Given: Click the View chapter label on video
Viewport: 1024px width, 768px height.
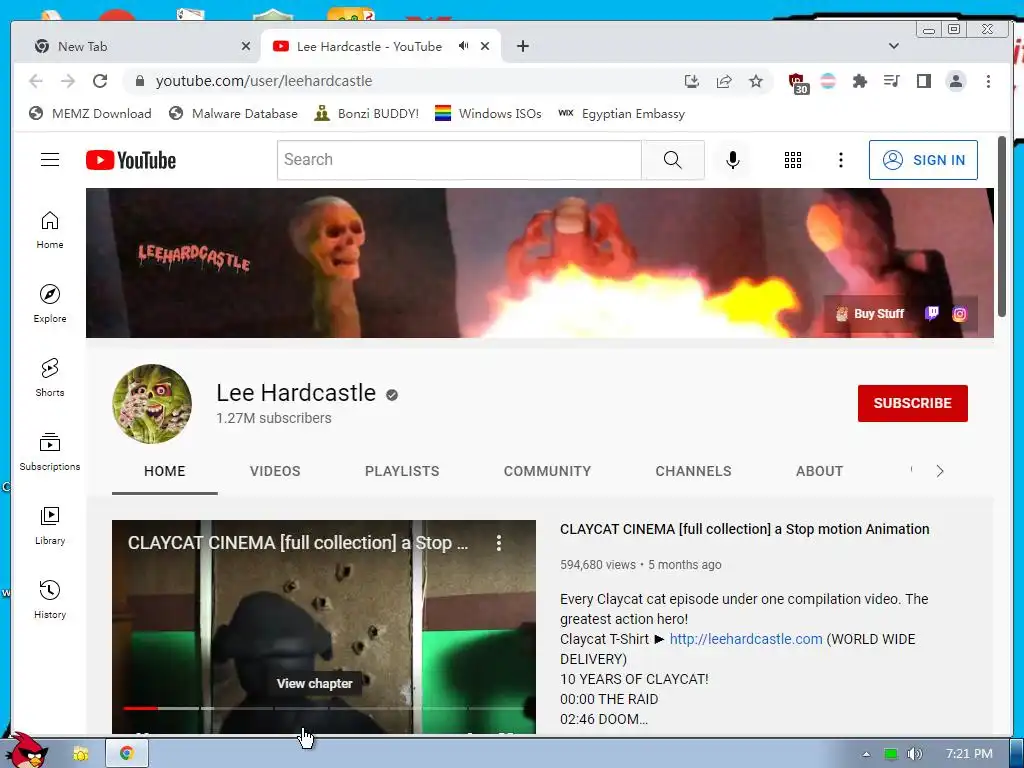Looking at the screenshot, I should click(x=314, y=683).
